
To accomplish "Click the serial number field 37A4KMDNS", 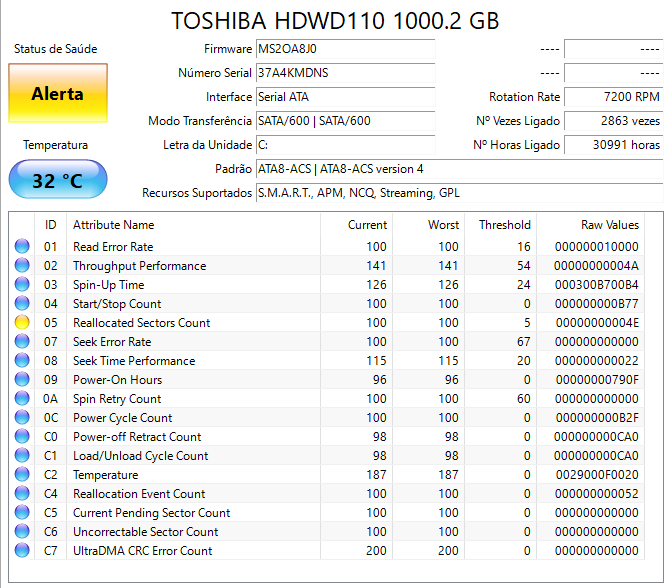I will click(345, 73).
